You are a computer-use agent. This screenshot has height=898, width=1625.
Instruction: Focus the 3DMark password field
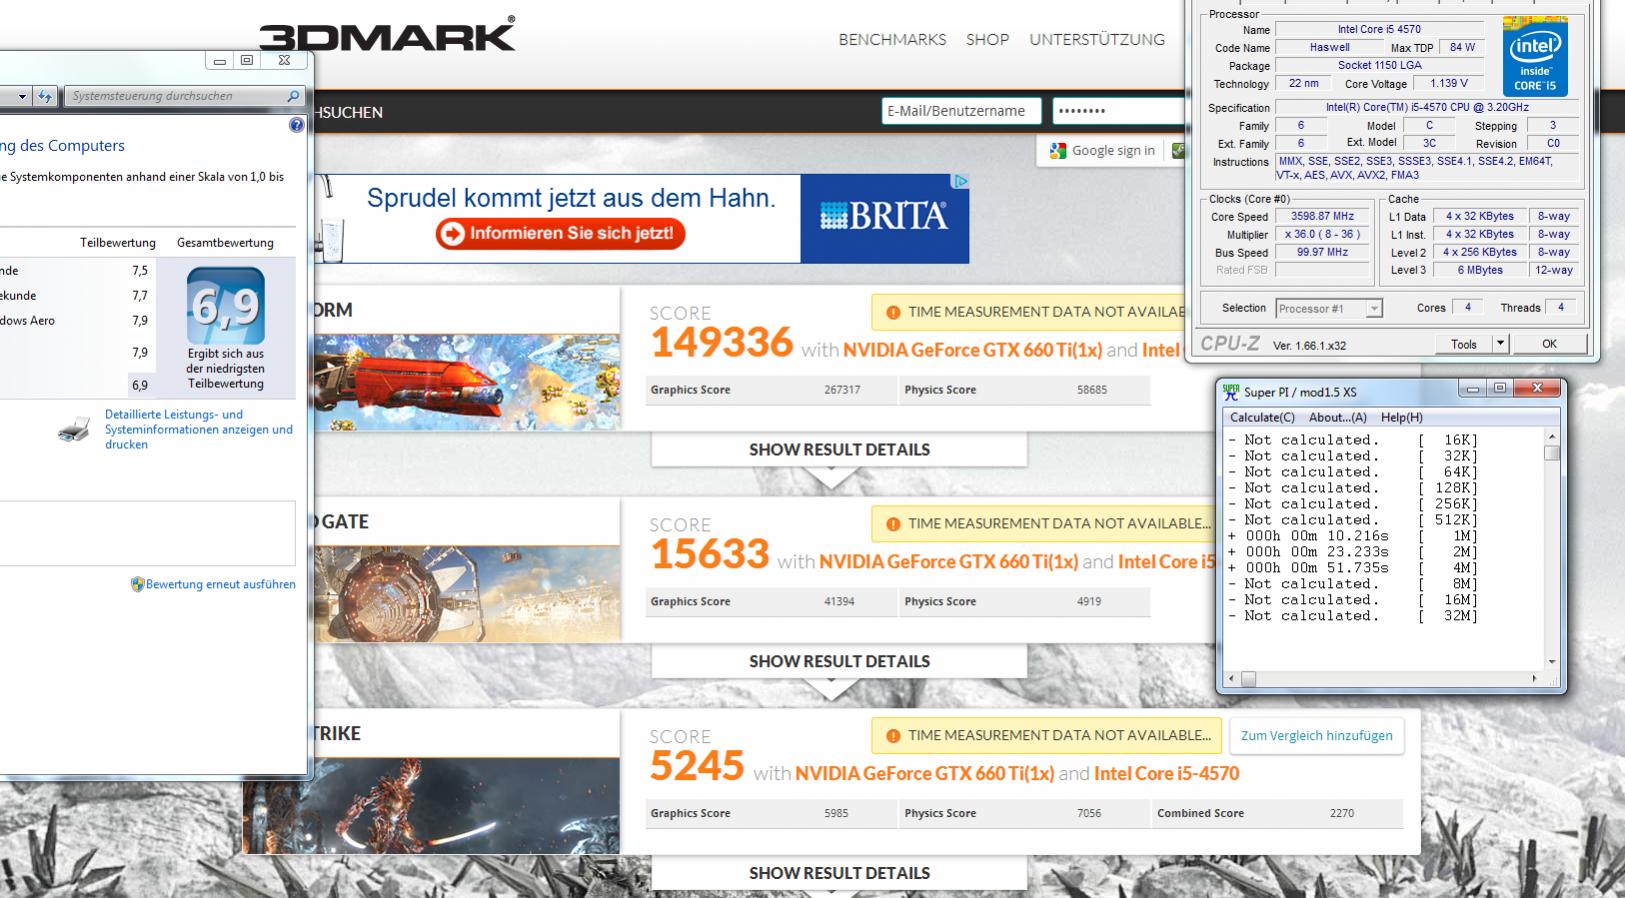1117,111
